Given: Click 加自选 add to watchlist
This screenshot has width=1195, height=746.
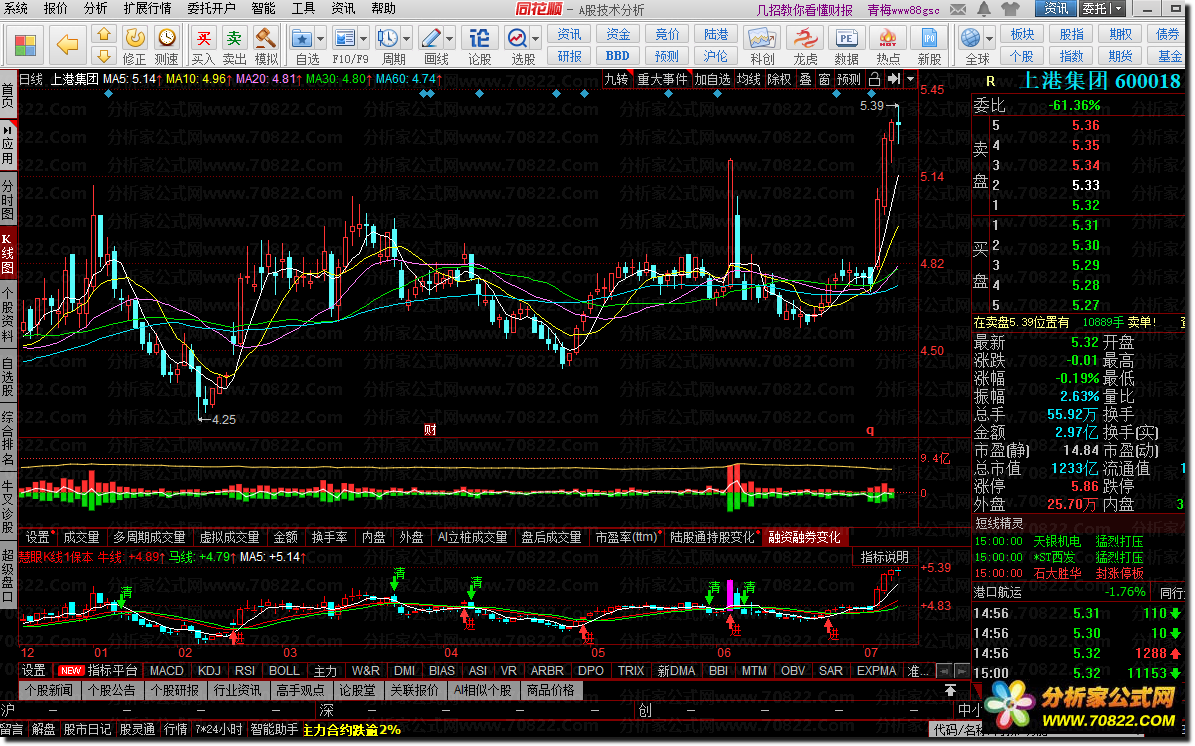Looking at the screenshot, I should point(712,79).
